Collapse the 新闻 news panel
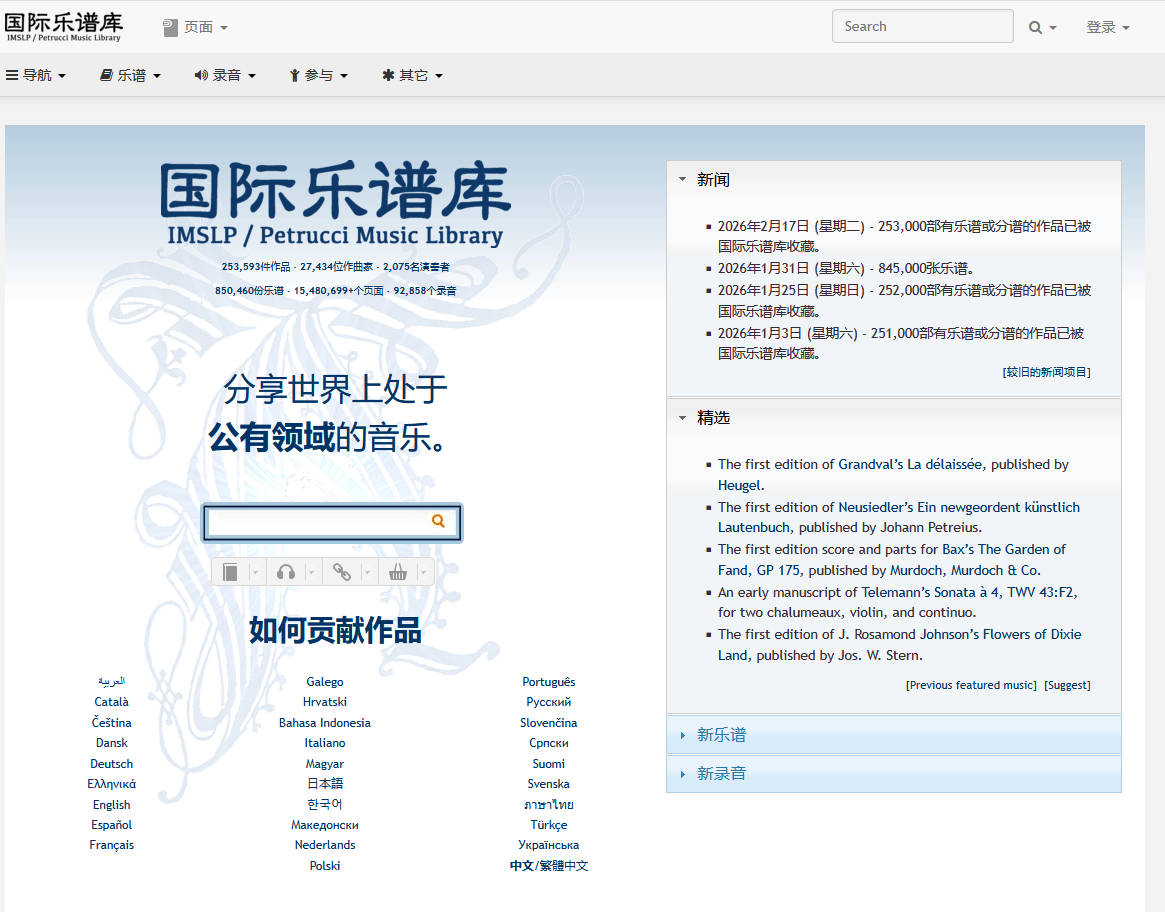 pyautogui.click(x=684, y=179)
